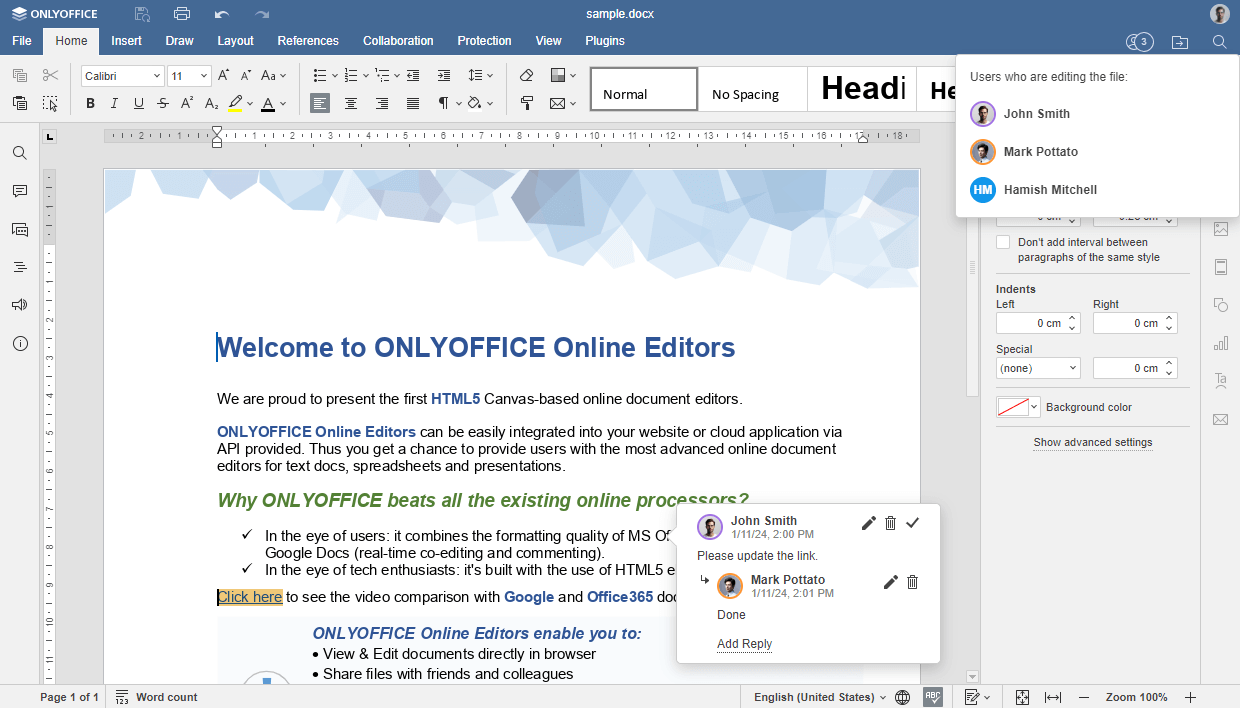The height and width of the screenshot is (708, 1240).
Task: Open the Special indent dropdown
Action: [1037, 367]
